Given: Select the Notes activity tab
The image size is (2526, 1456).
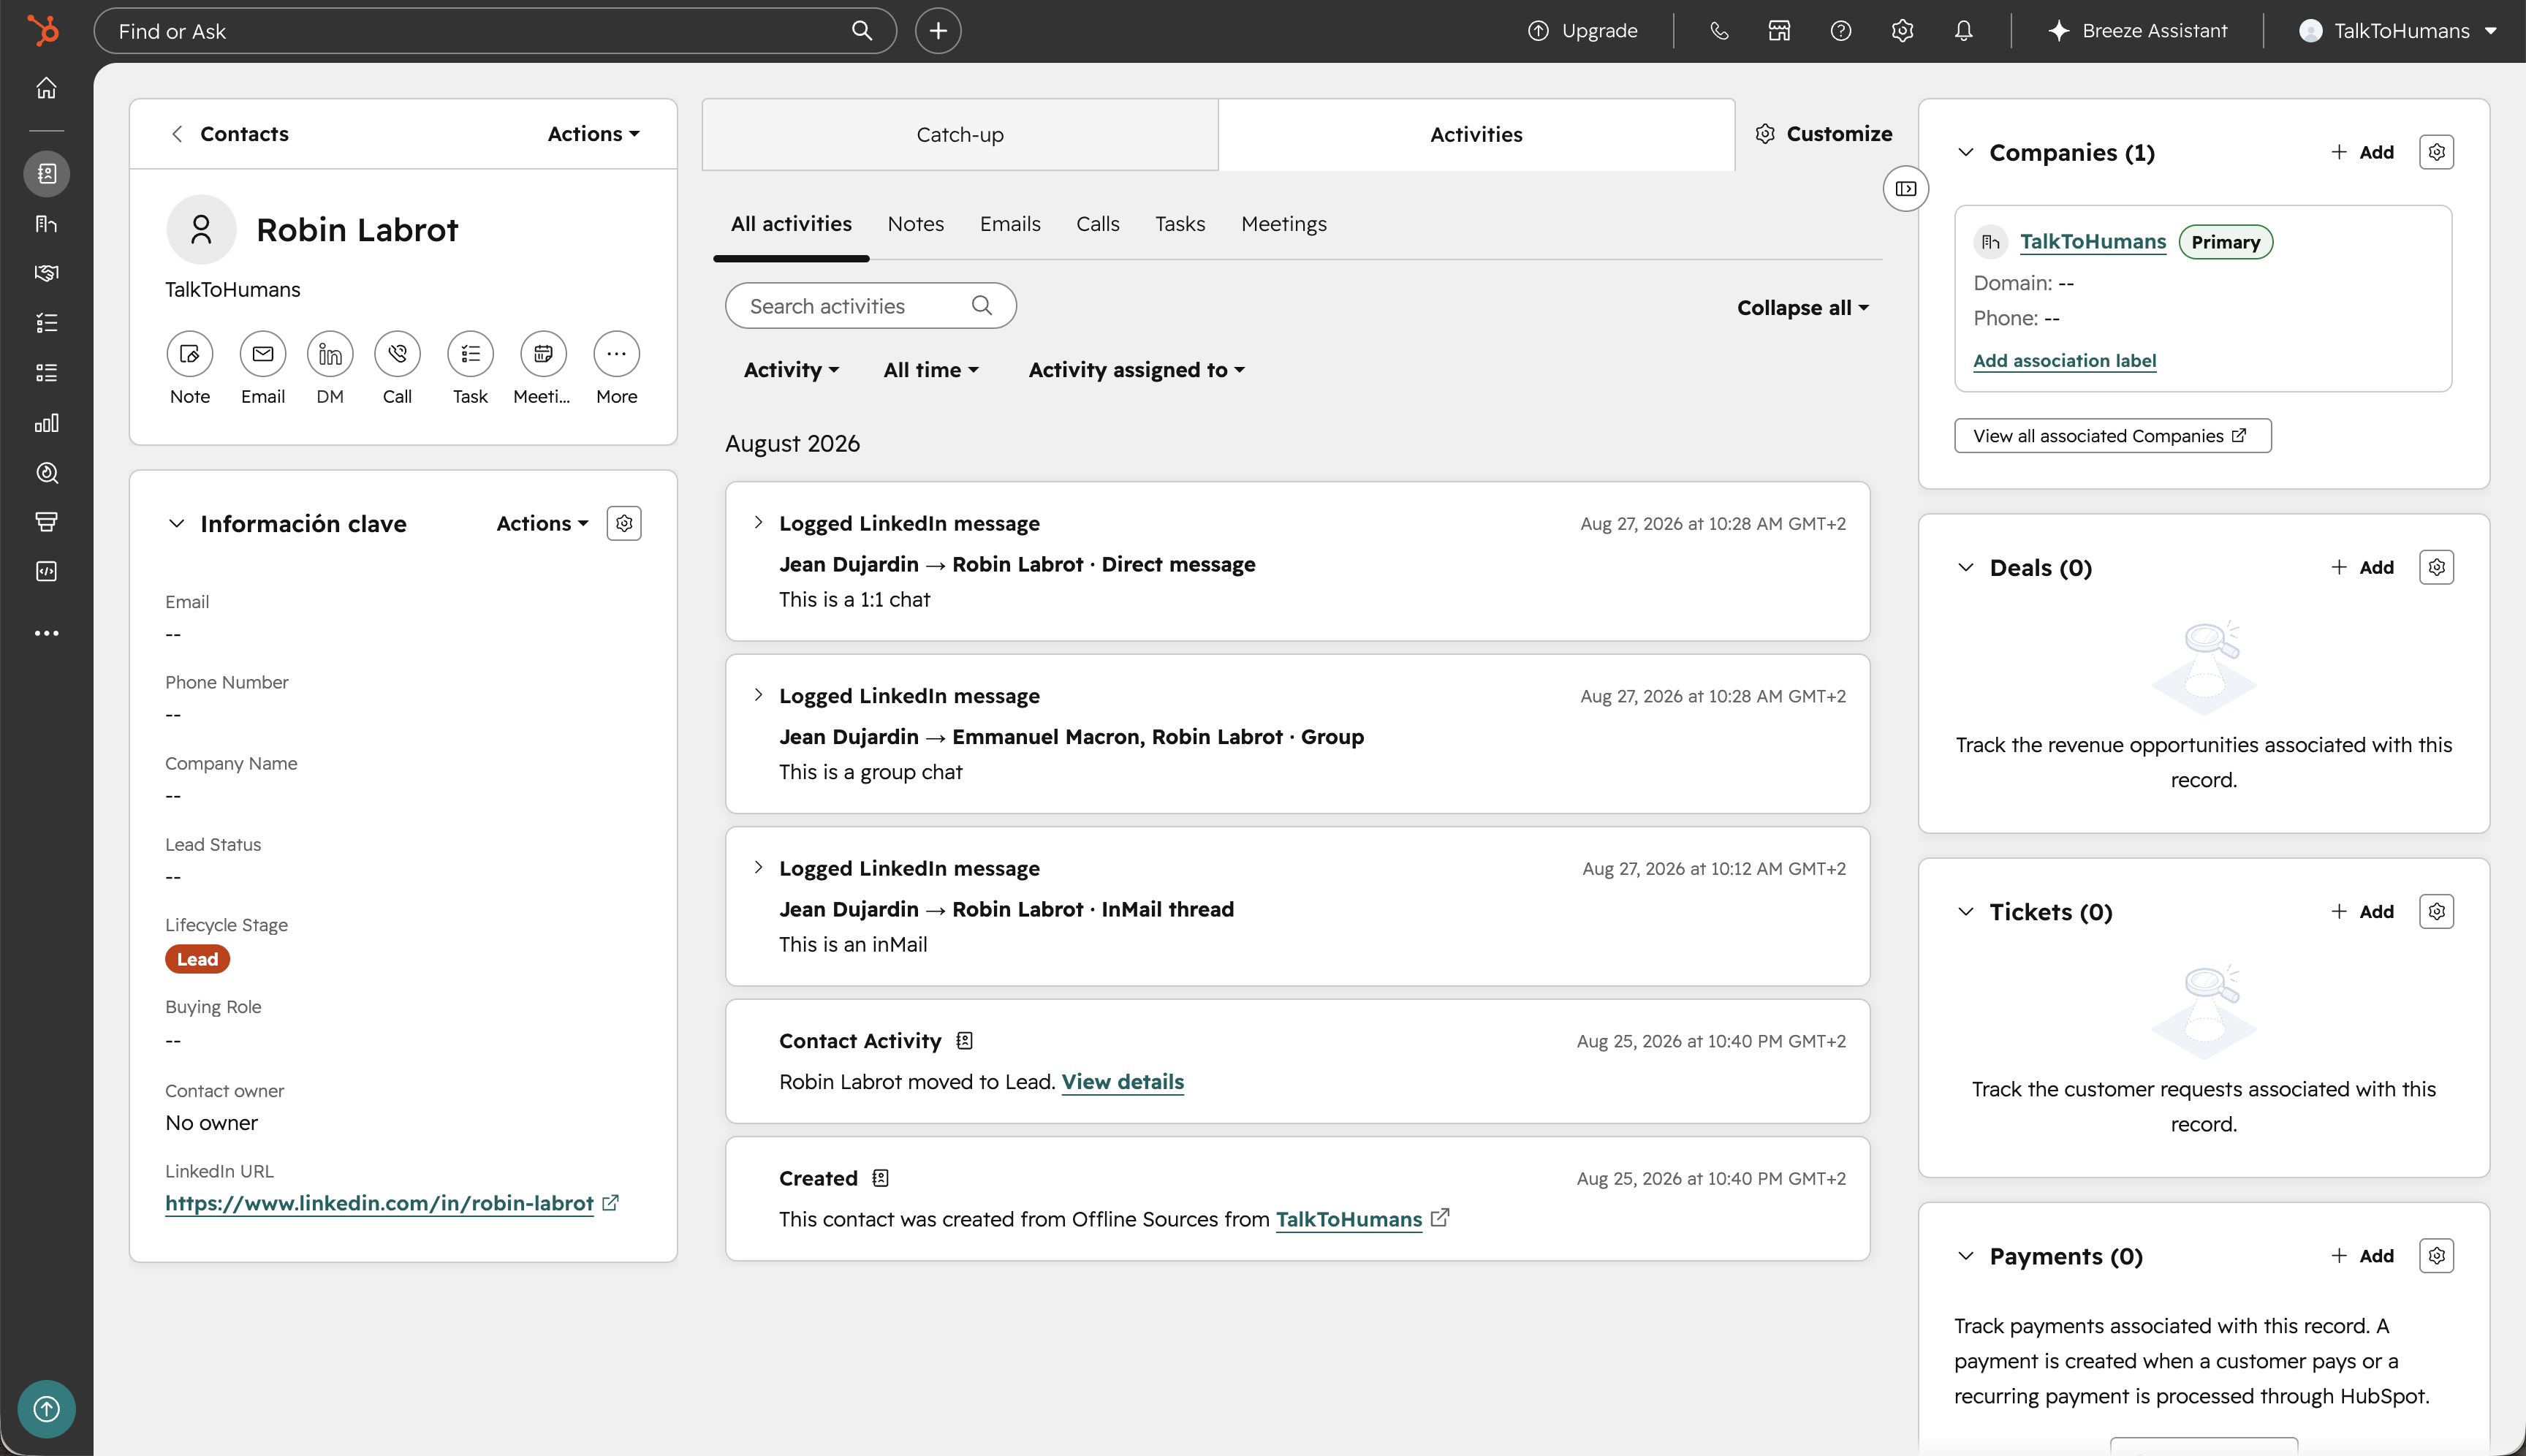Looking at the screenshot, I should (915, 224).
